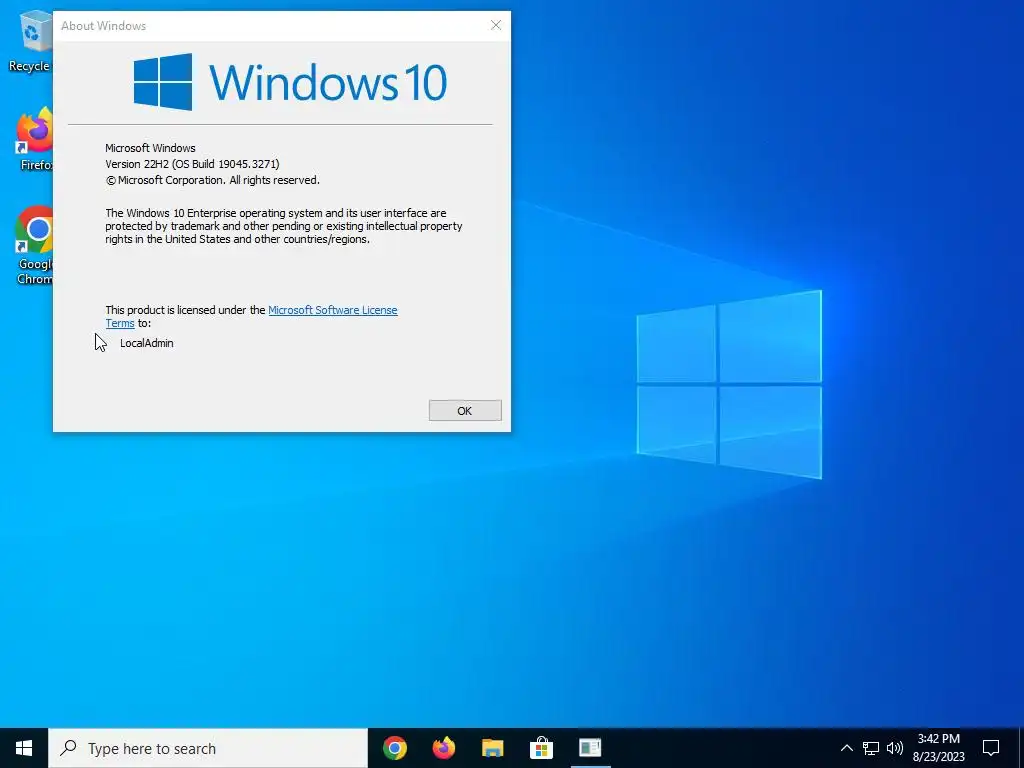
Task: Close the About Windows dialog
Action: coord(496,25)
